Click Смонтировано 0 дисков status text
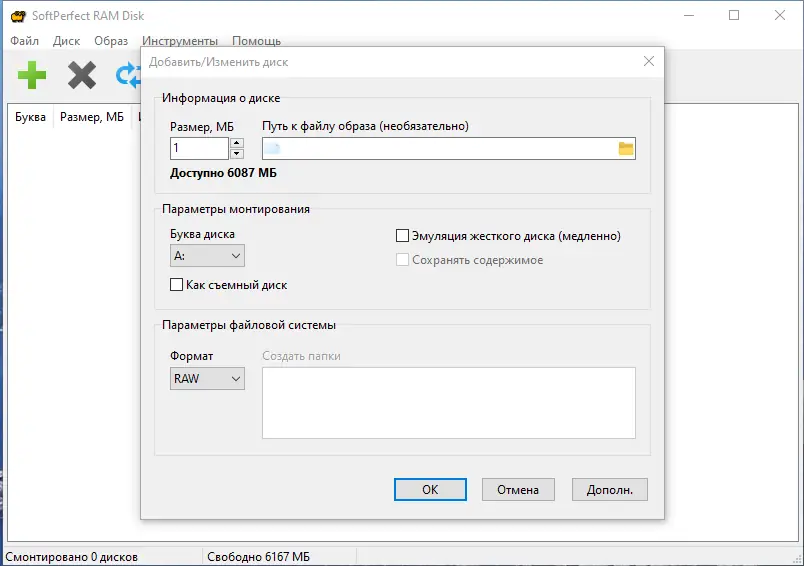 (71, 557)
